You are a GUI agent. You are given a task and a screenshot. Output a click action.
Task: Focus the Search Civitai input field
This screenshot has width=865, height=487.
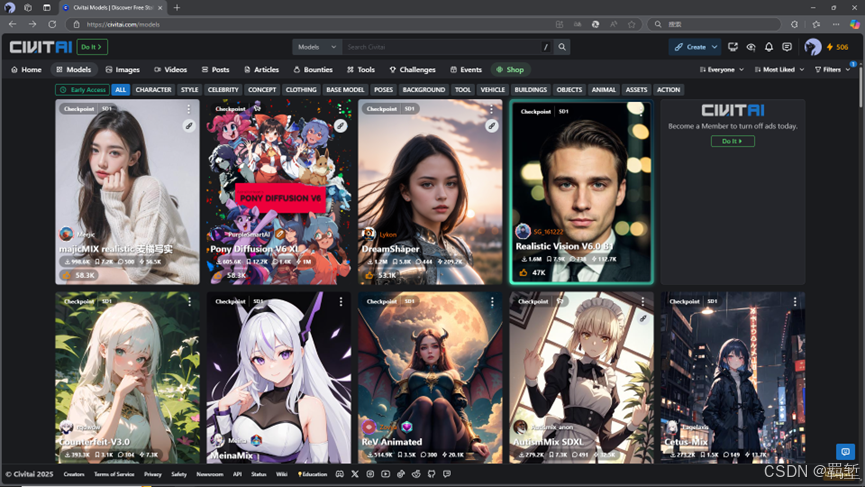point(441,47)
